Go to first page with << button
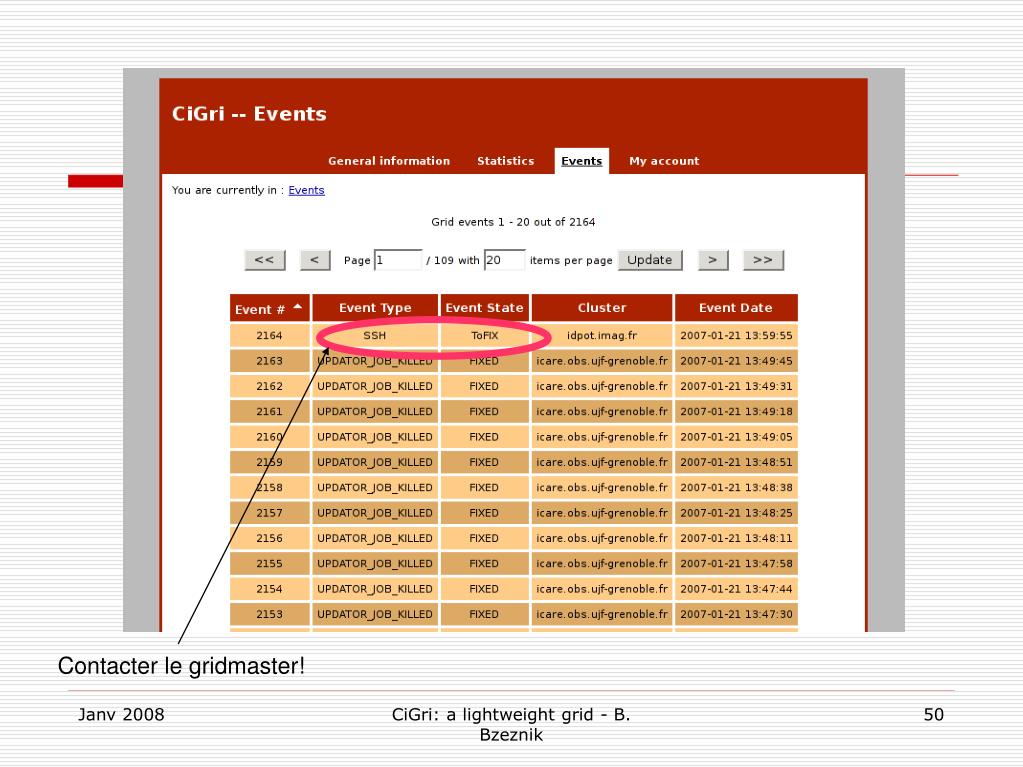This screenshot has height=767, width=1023. 264,260
